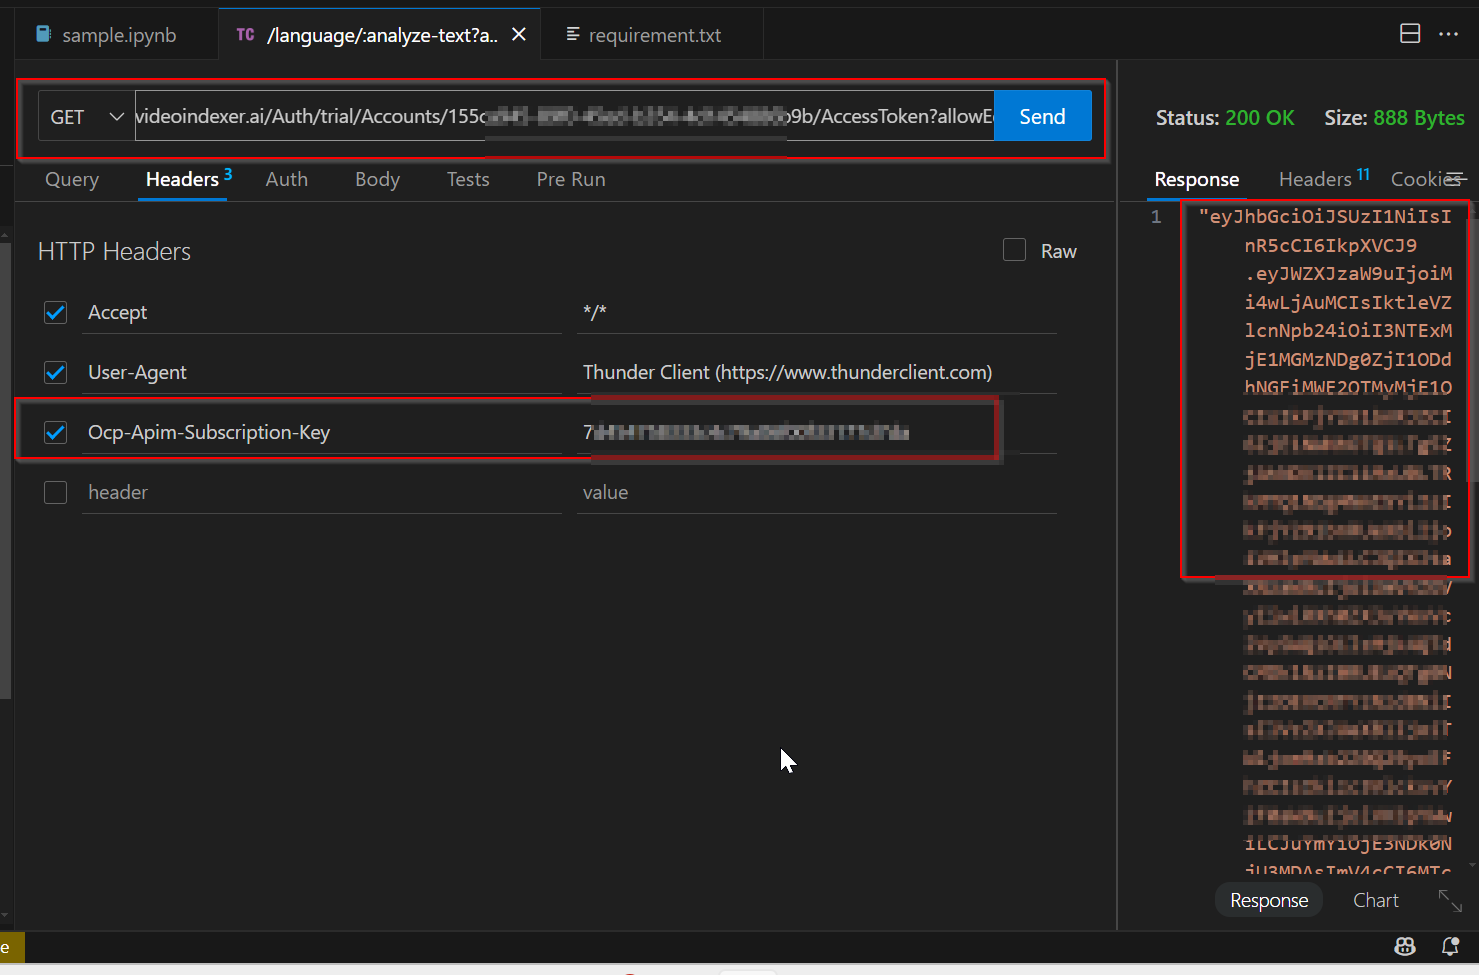Edit the User-Agent header name field
Viewport: 1479px width, 975px height.
point(321,373)
